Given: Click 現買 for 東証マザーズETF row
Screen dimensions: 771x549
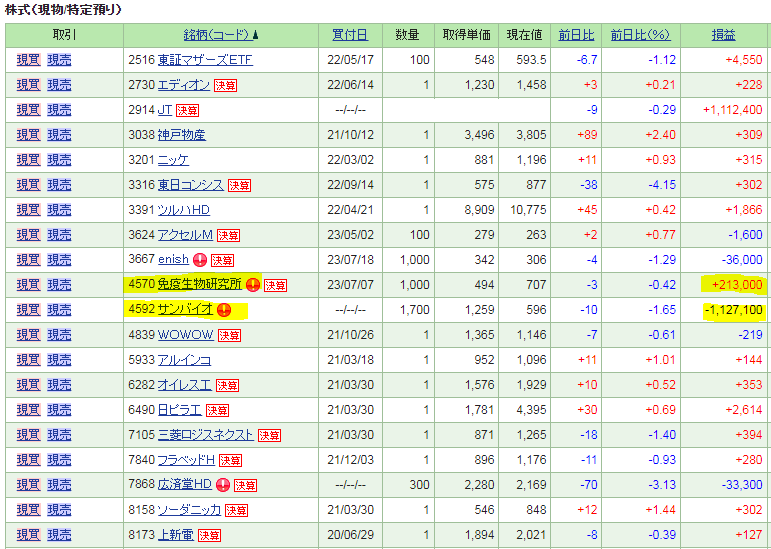Looking at the screenshot, I should pyautogui.click(x=28, y=60).
